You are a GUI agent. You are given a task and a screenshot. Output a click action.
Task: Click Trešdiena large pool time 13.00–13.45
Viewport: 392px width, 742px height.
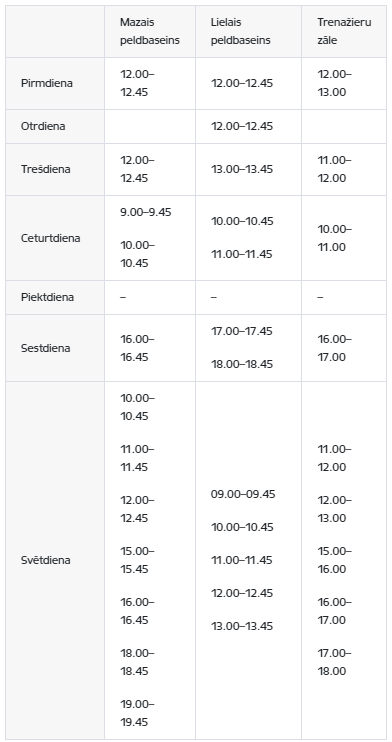[242, 169]
